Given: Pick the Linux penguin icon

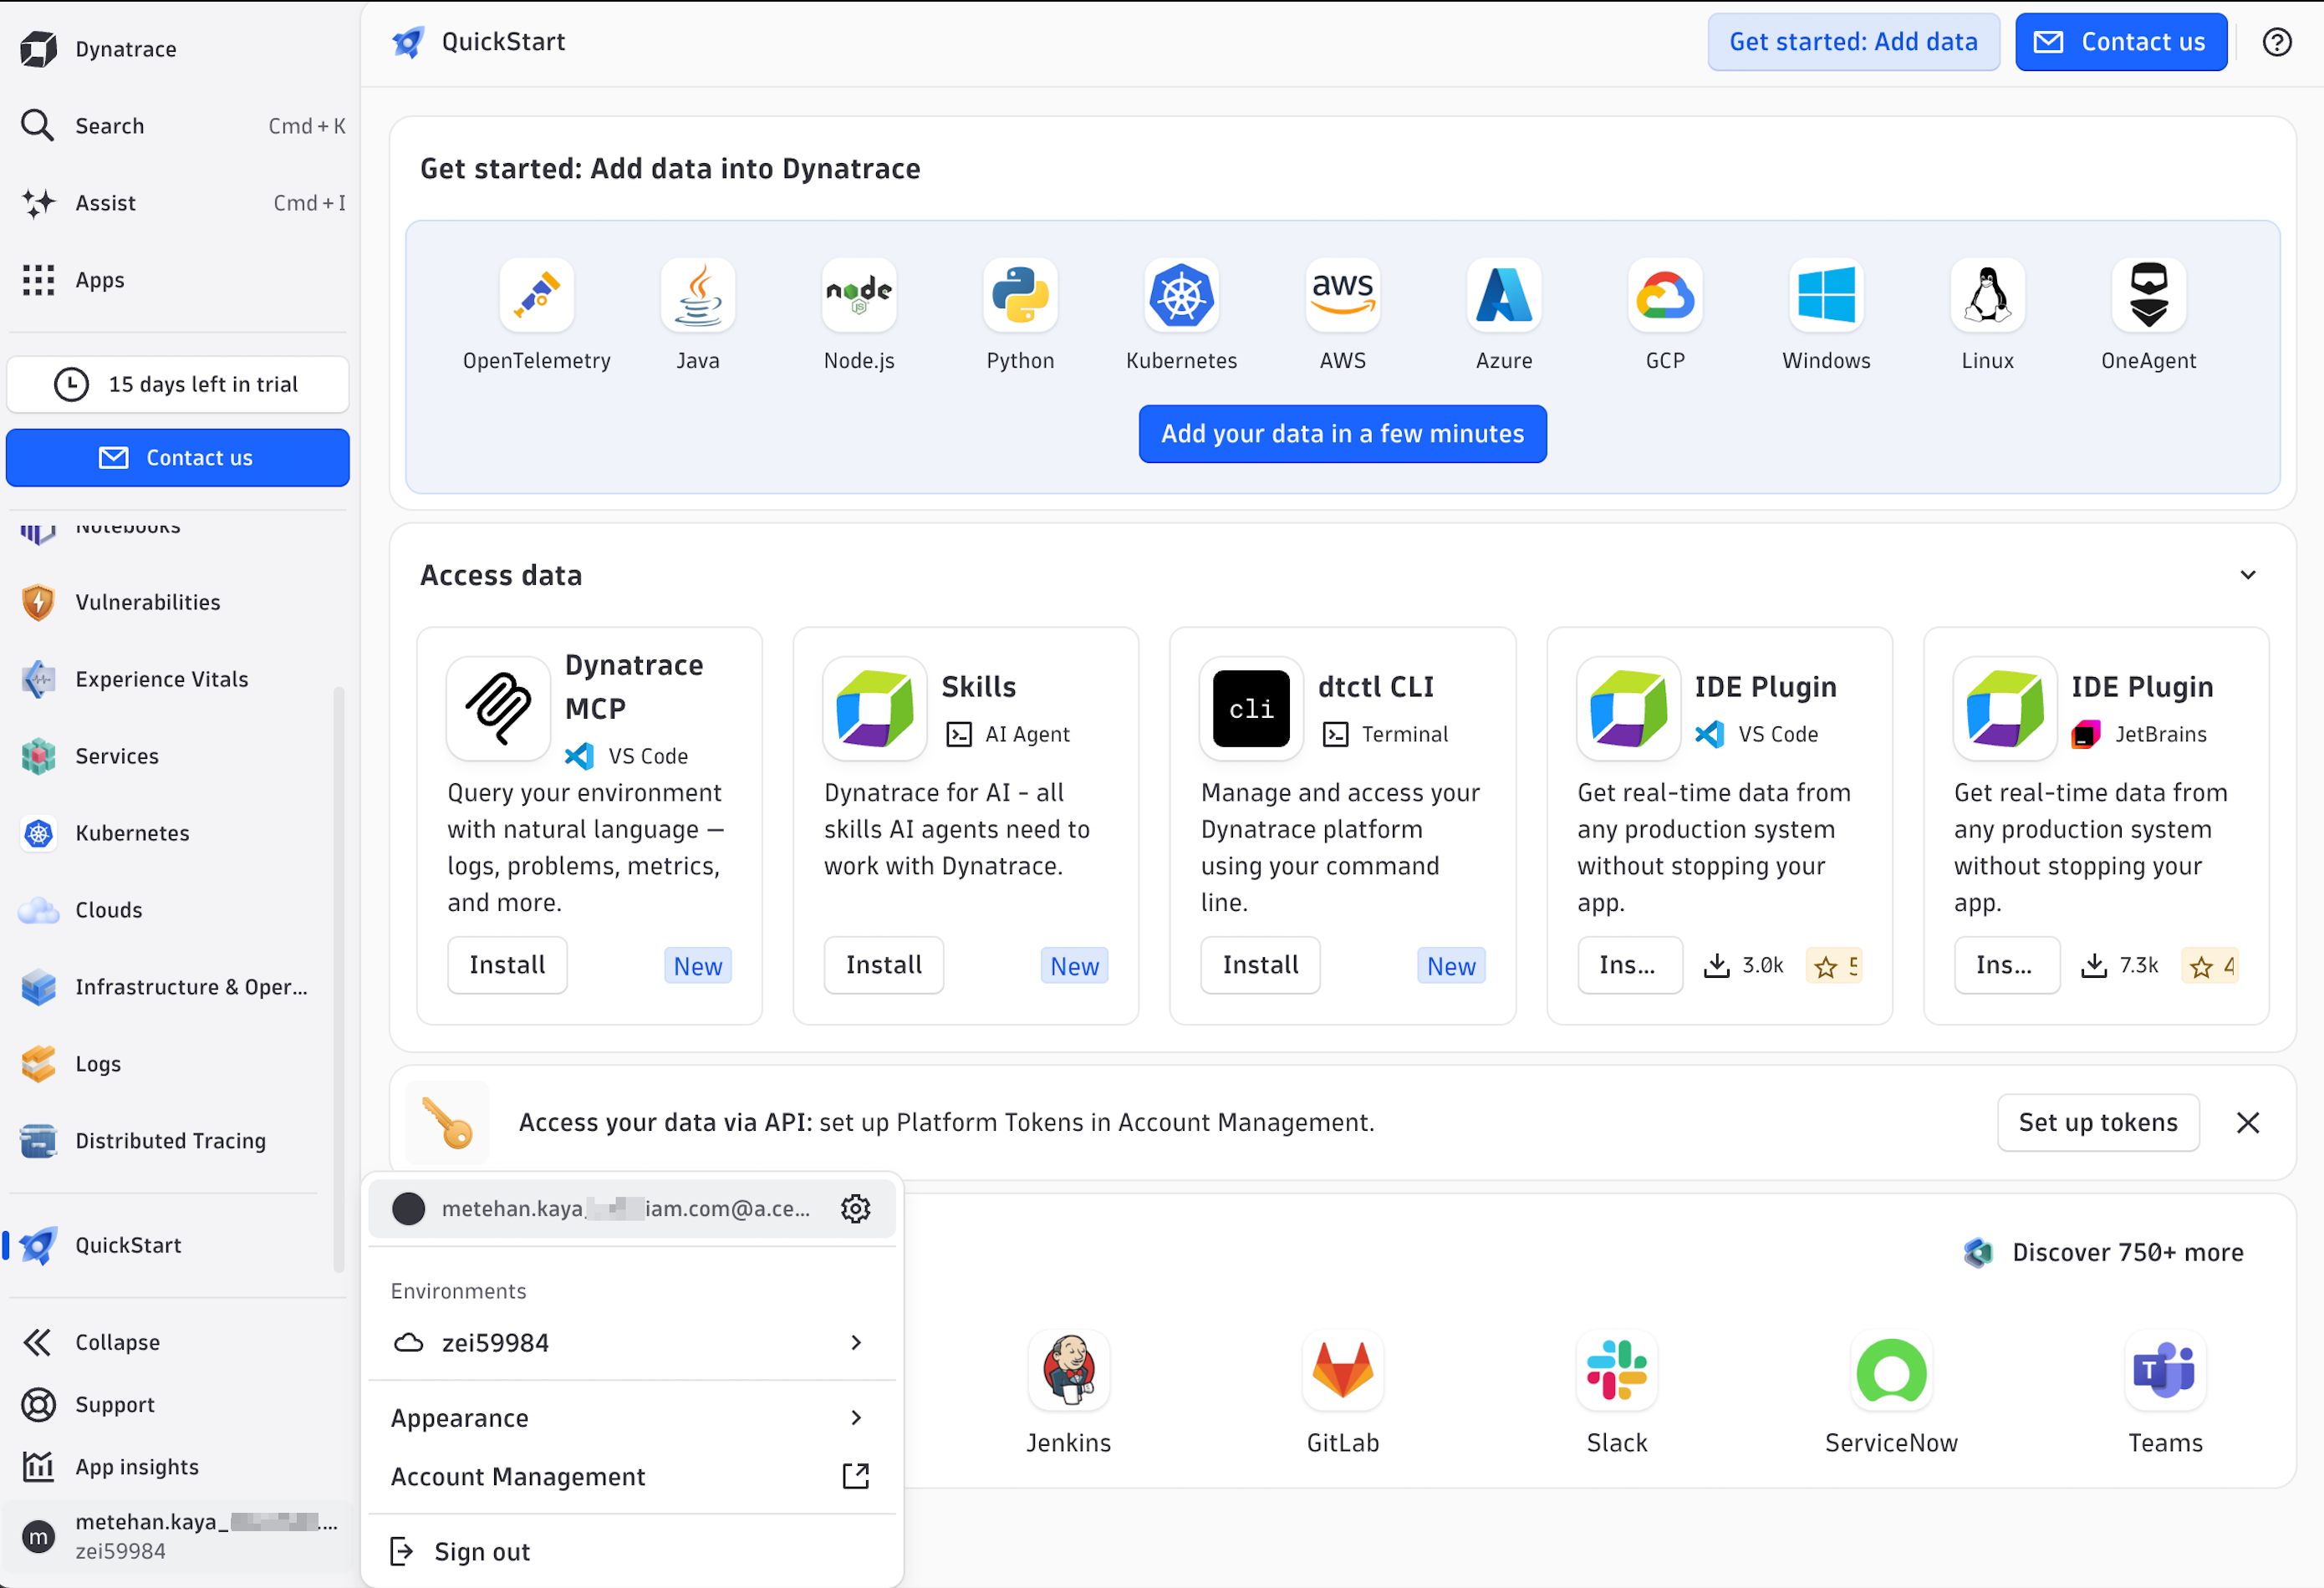Looking at the screenshot, I should 1987,295.
